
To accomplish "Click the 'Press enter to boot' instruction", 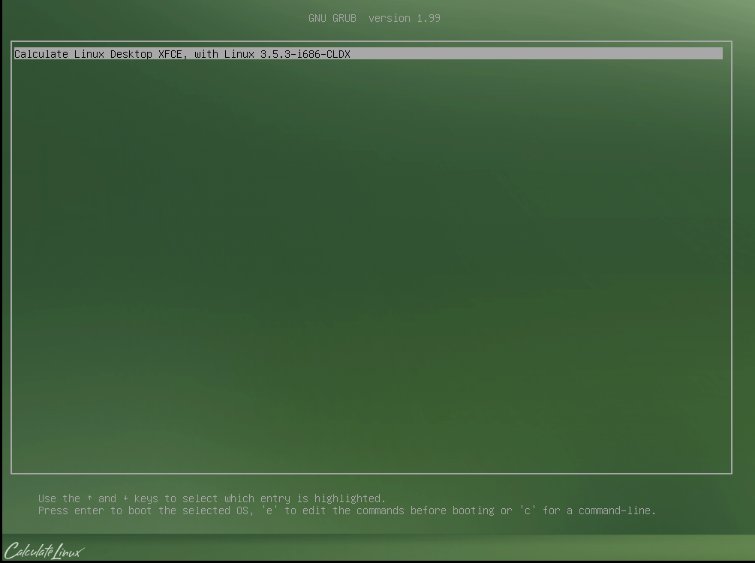I will tap(96, 511).
